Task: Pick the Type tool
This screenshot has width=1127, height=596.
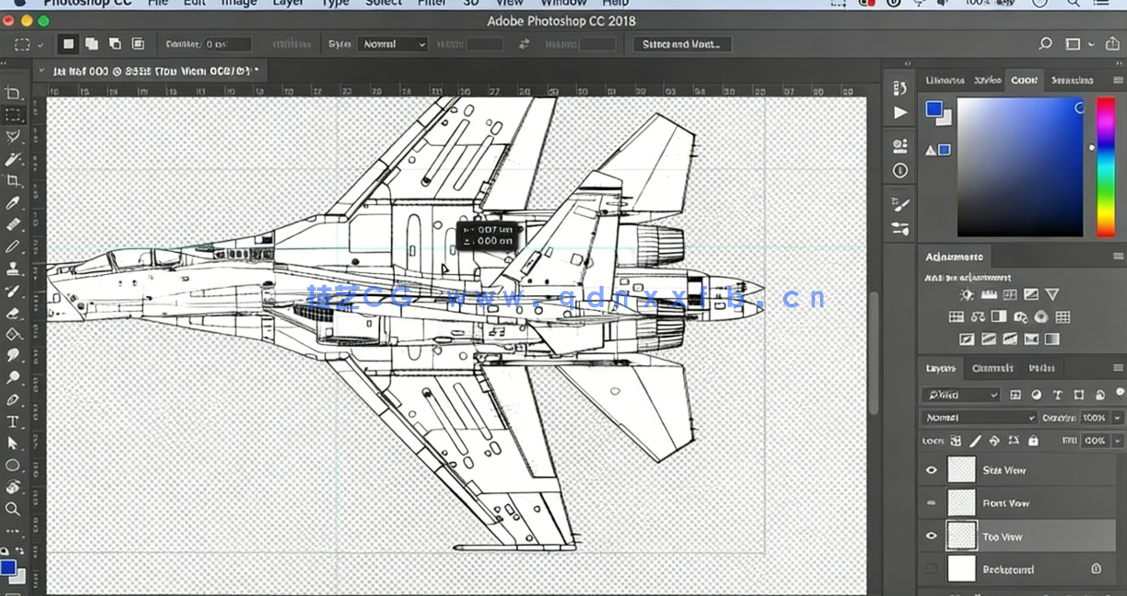Action: 13,422
